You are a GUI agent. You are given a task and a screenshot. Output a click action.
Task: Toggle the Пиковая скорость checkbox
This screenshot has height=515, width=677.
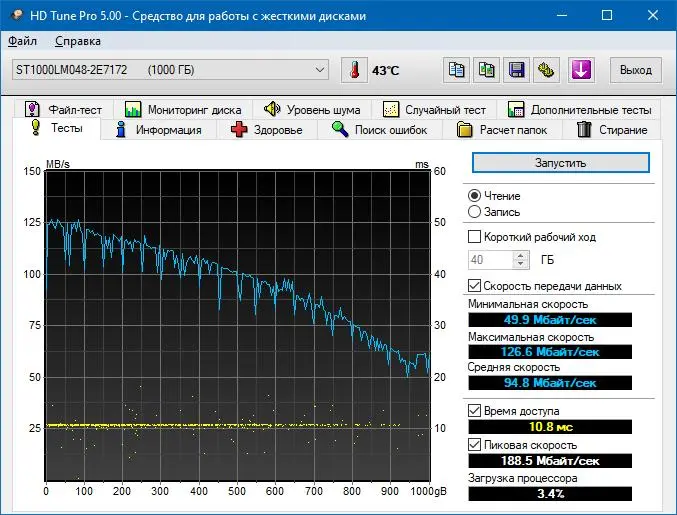[474, 445]
